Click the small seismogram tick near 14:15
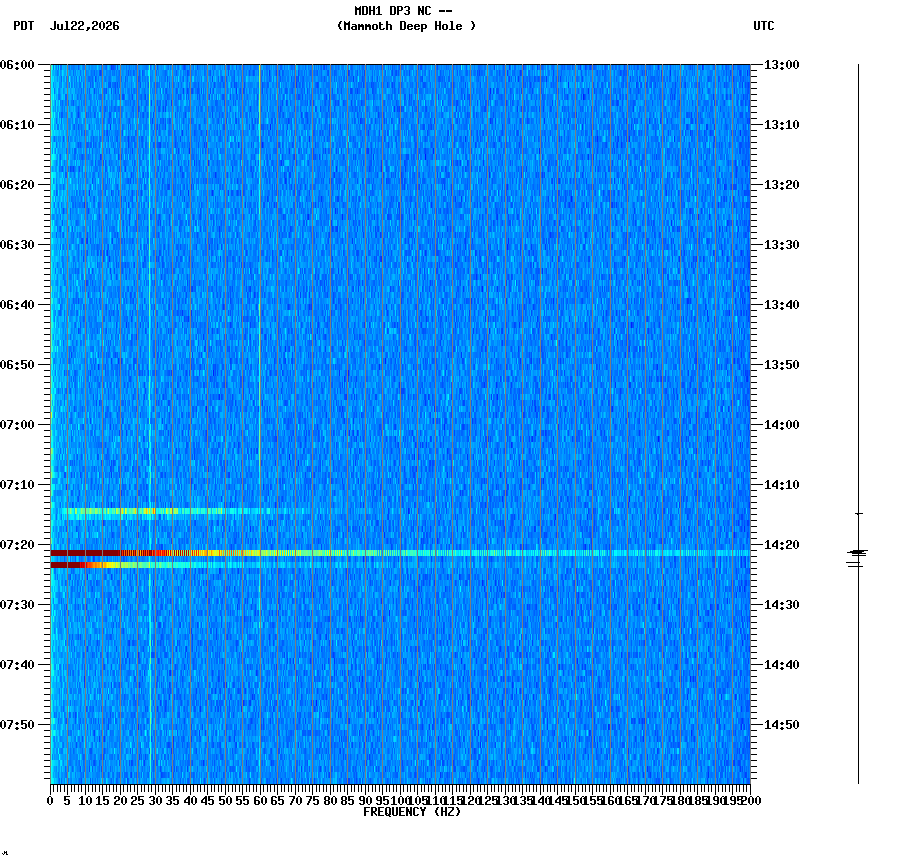902x864 pixels. 859,514
